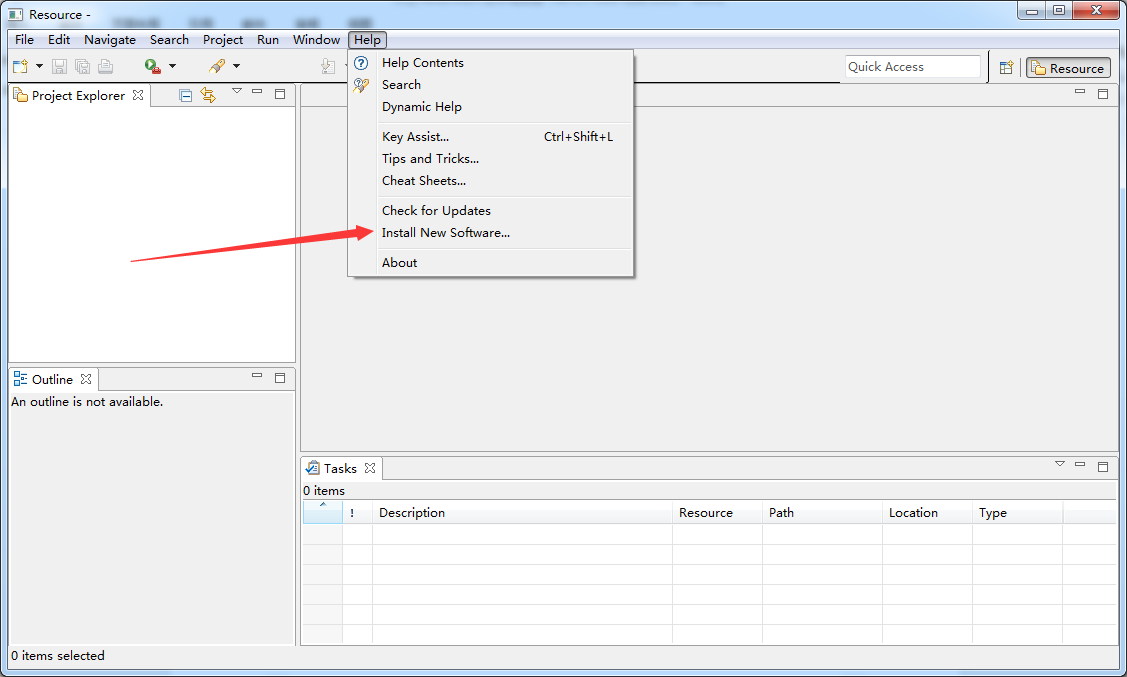Click the Next Annotation toolbar icon
1127x677 pixels.
pos(328,66)
